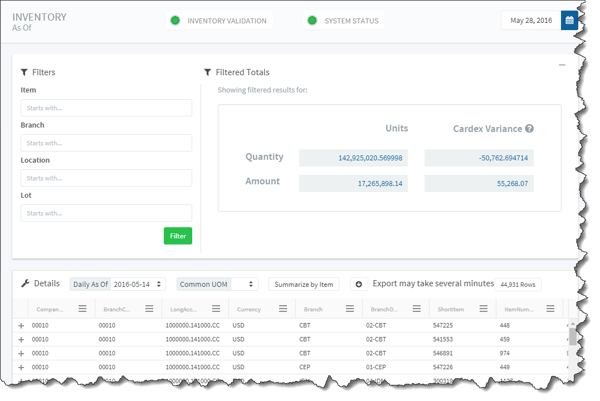
Task: Open the Daily As Of date dropdown
Action: (x=138, y=284)
